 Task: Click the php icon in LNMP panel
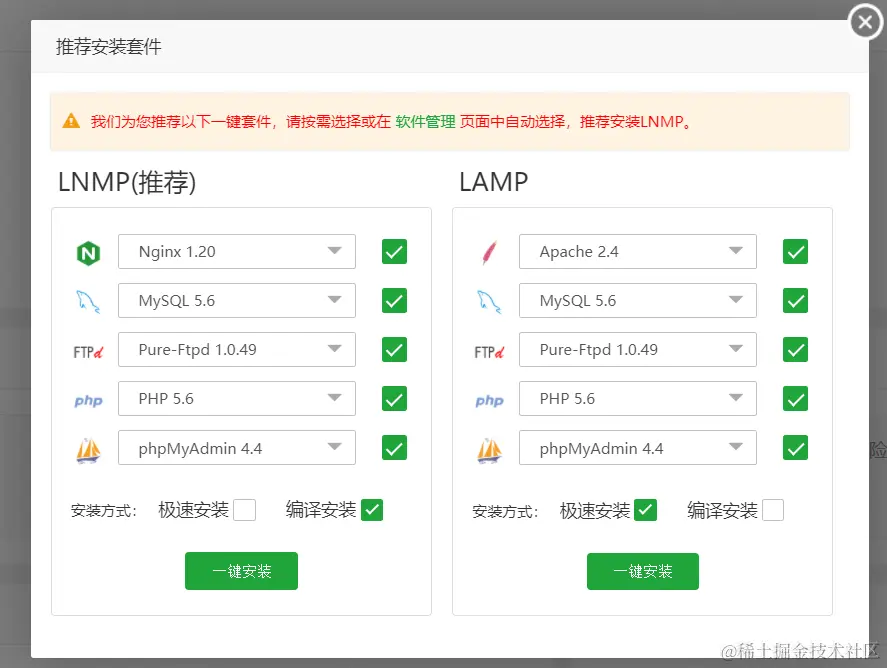point(88,401)
